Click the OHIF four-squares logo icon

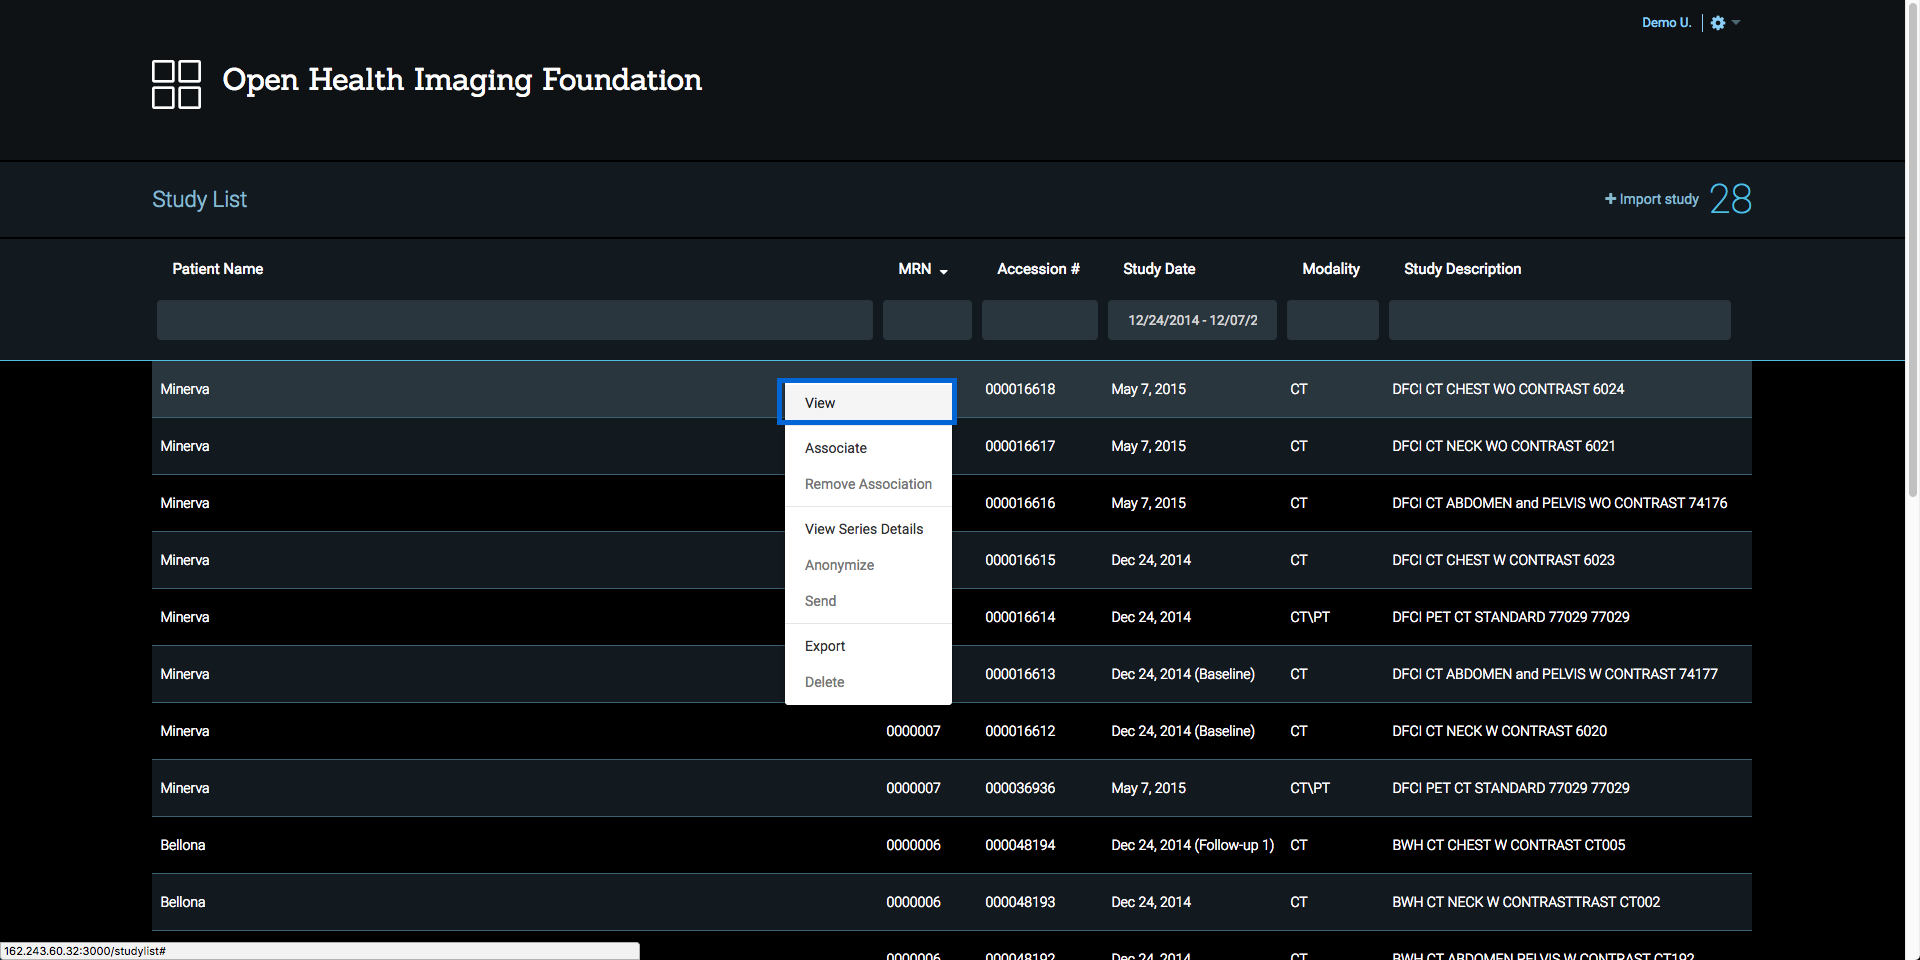pos(176,84)
